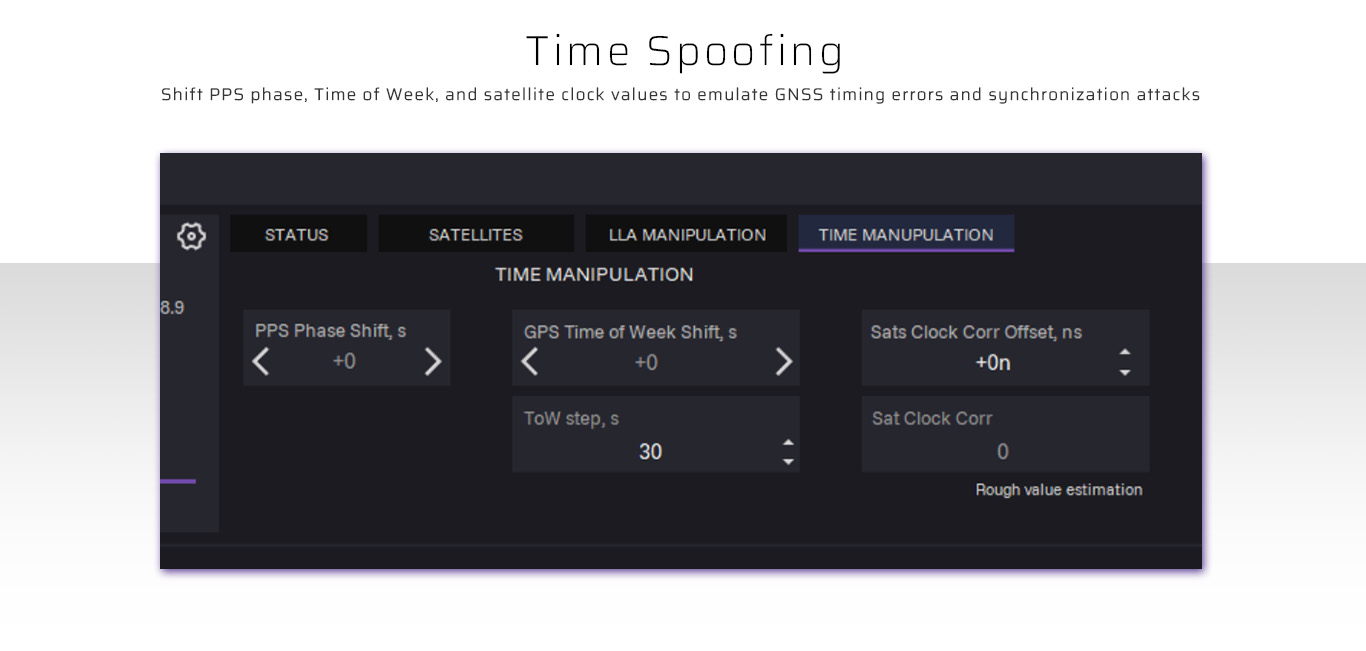The image size is (1366, 651).
Task: Lower the Sats Clock Corr Offset
Action: tap(1125, 372)
